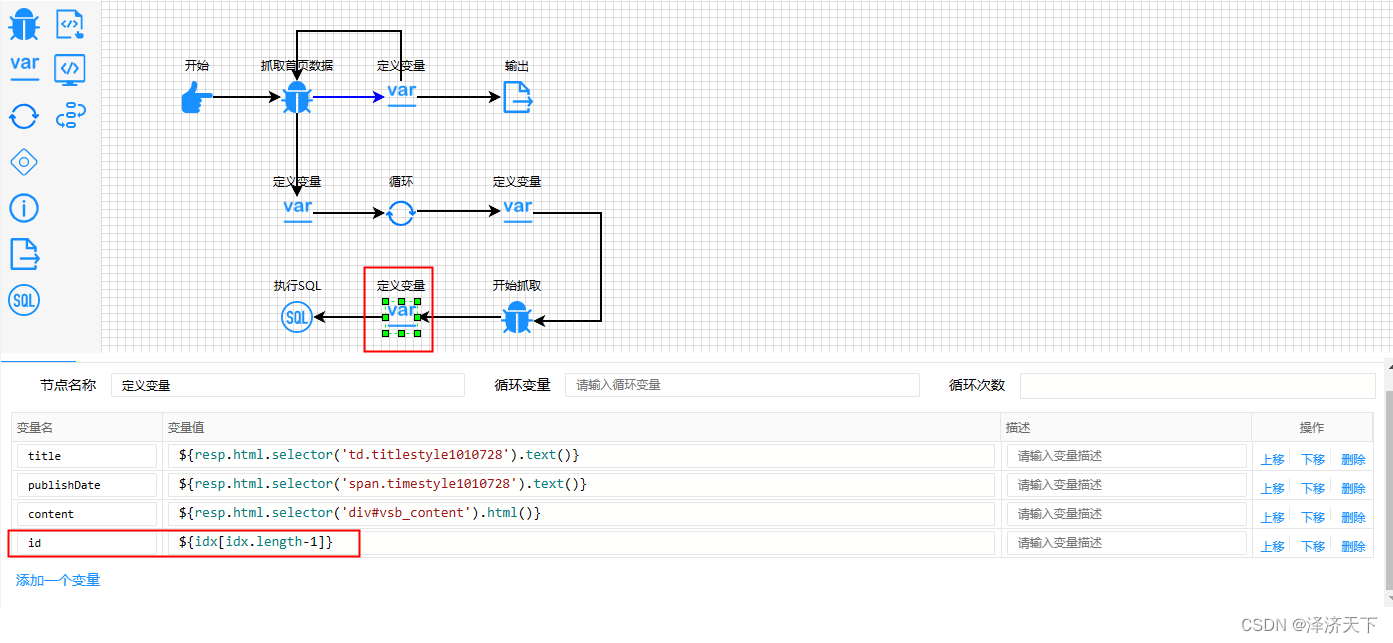Select the diamond target icon in palette
The height and width of the screenshot is (643, 1393).
[24, 162]
